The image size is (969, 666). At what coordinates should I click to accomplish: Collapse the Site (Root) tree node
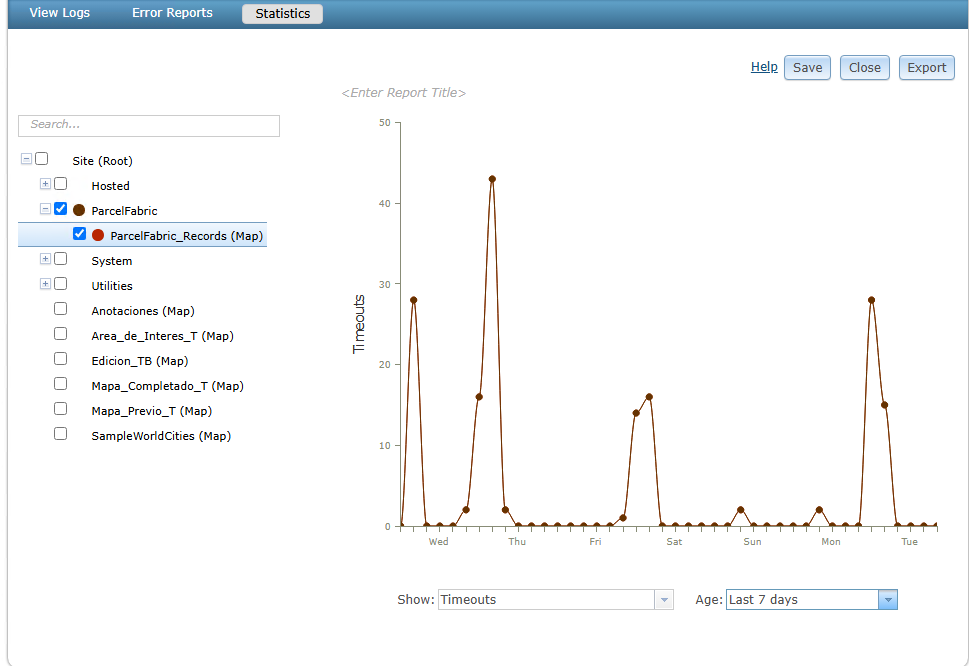tap(26, 158)
